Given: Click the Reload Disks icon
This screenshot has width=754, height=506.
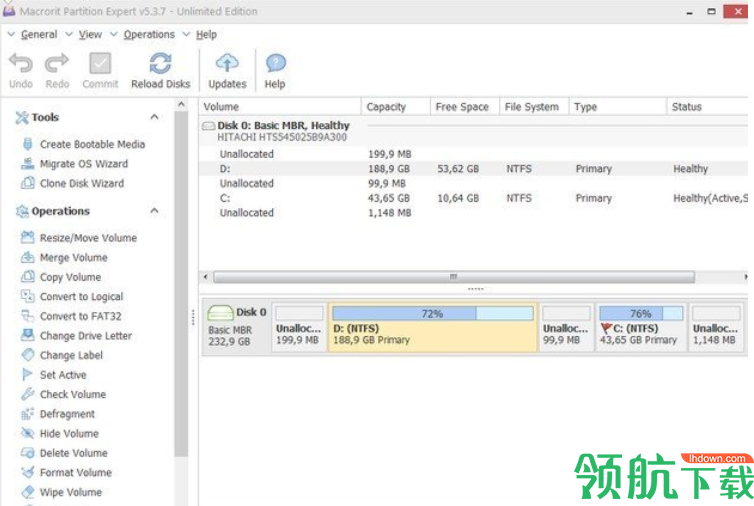Looking at the screenshot, I should tap(160, 63).
